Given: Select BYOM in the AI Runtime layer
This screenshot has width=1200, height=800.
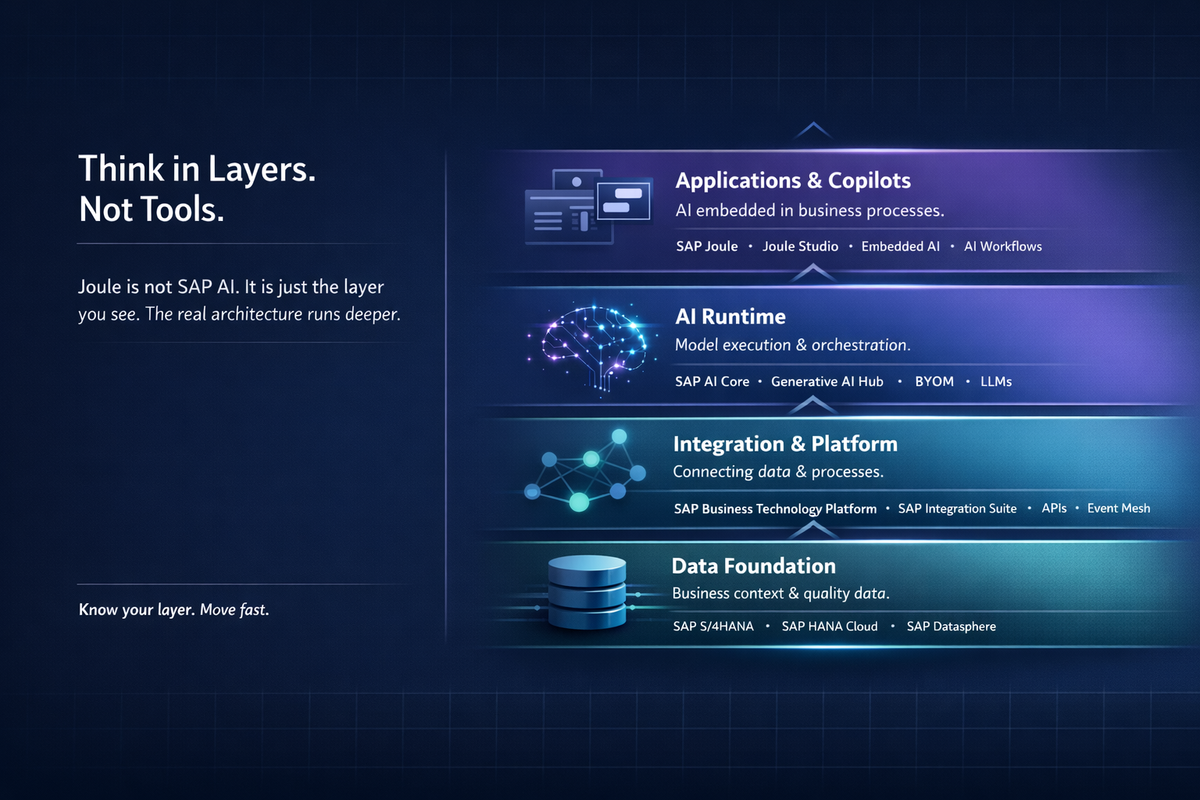Looking at the screenshot, I should click(934, 381).
